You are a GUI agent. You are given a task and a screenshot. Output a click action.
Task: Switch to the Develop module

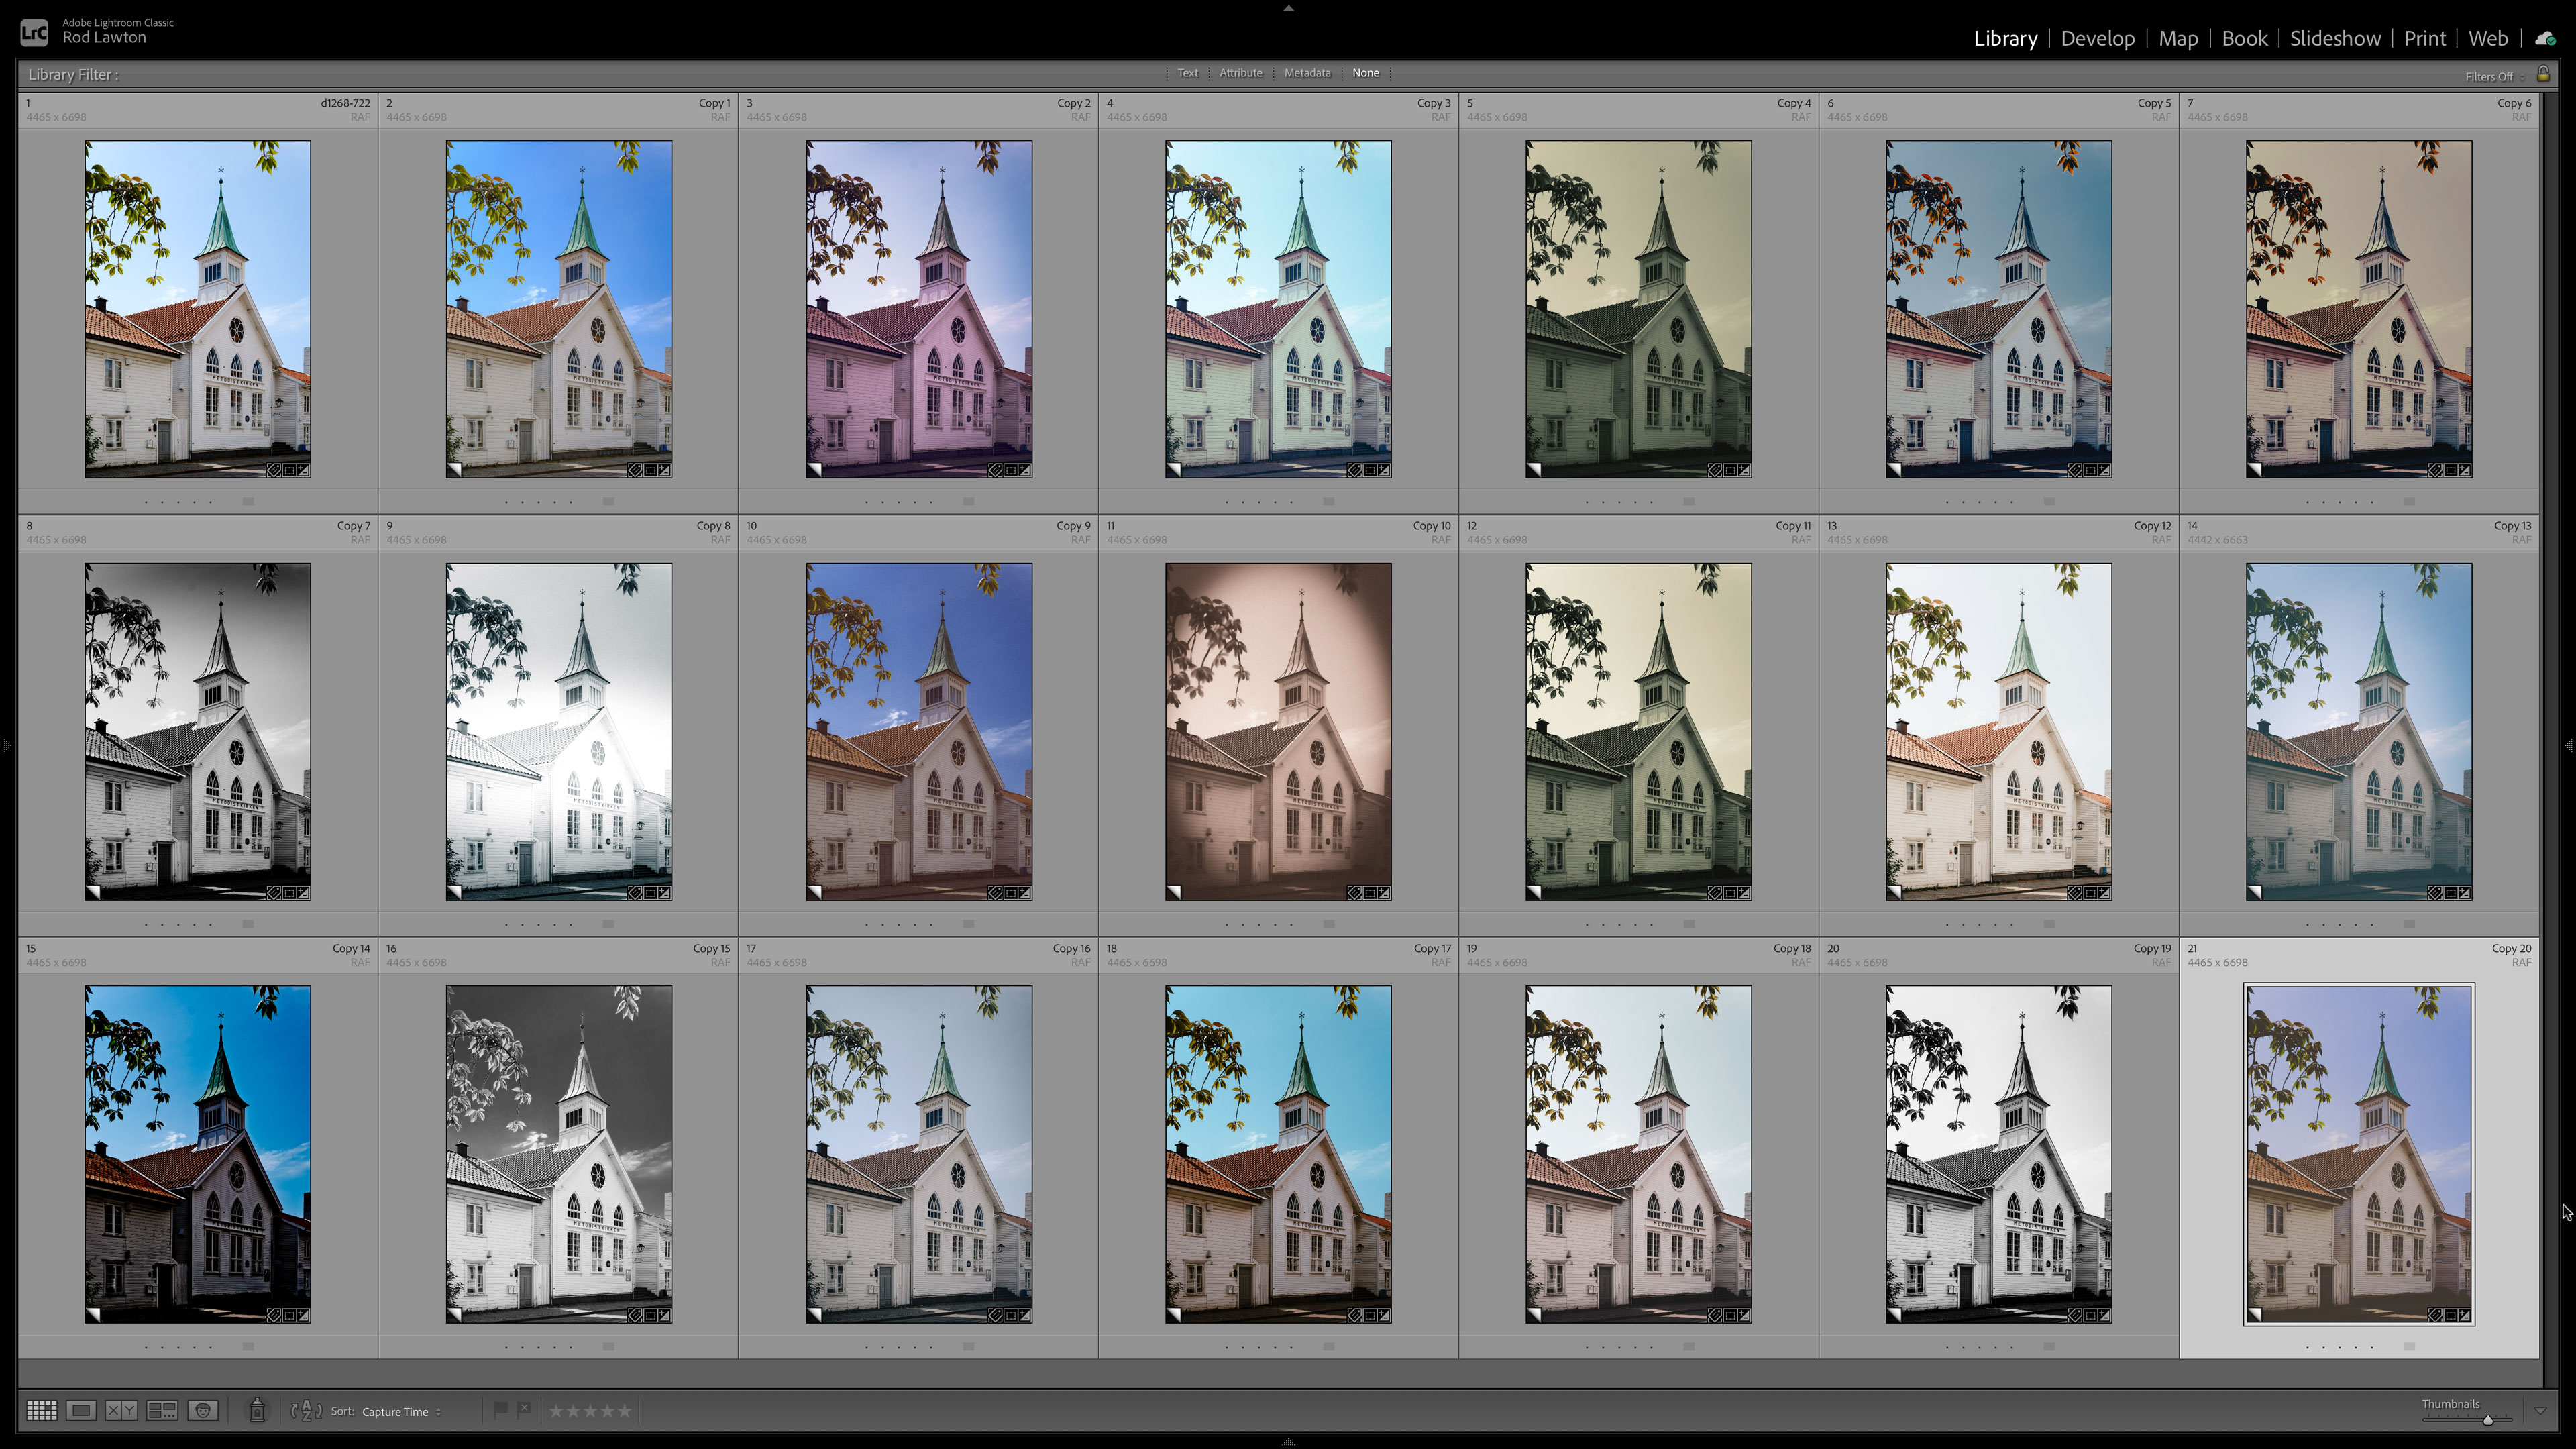2097,38
